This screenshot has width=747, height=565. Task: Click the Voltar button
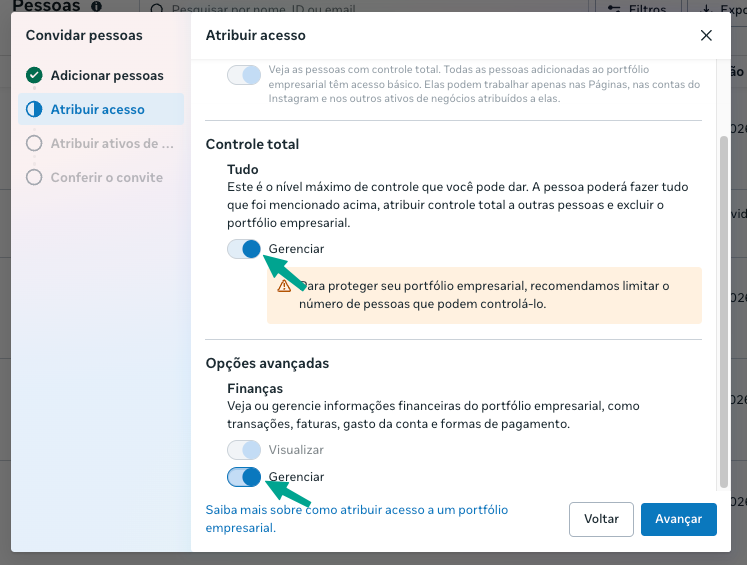601,519
